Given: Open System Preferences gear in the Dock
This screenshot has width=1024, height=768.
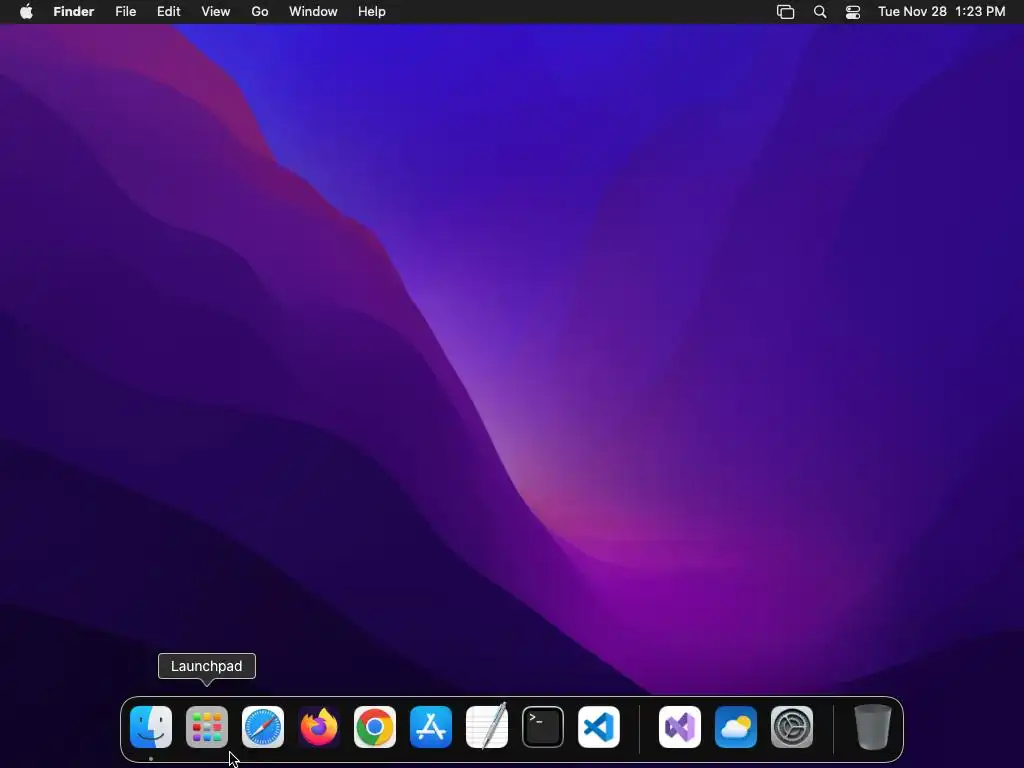Looking at the screenshot, I should pos(792,727).
